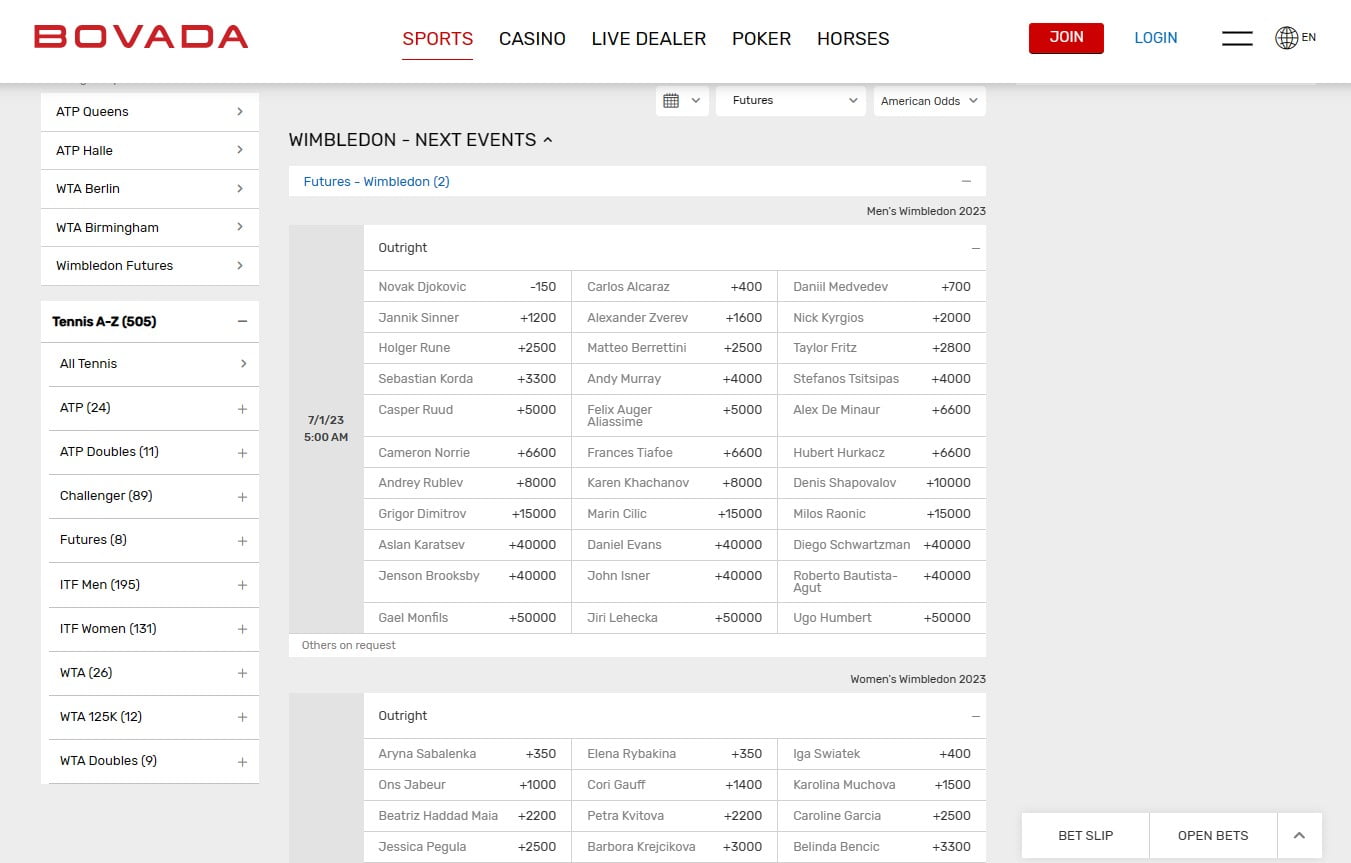Pick Taylor Fritz +2800
The width and height of the screenshot is (1351, 863).
(x=882, y=348)
